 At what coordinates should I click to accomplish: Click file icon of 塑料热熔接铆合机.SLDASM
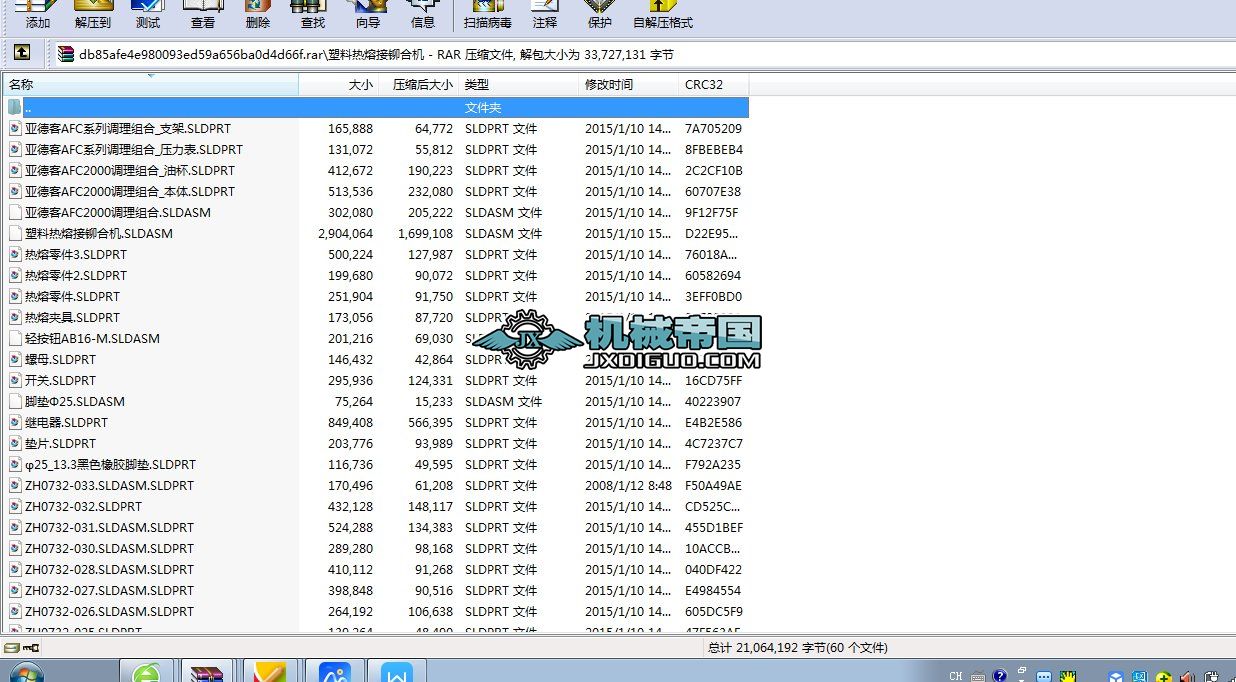15,233
